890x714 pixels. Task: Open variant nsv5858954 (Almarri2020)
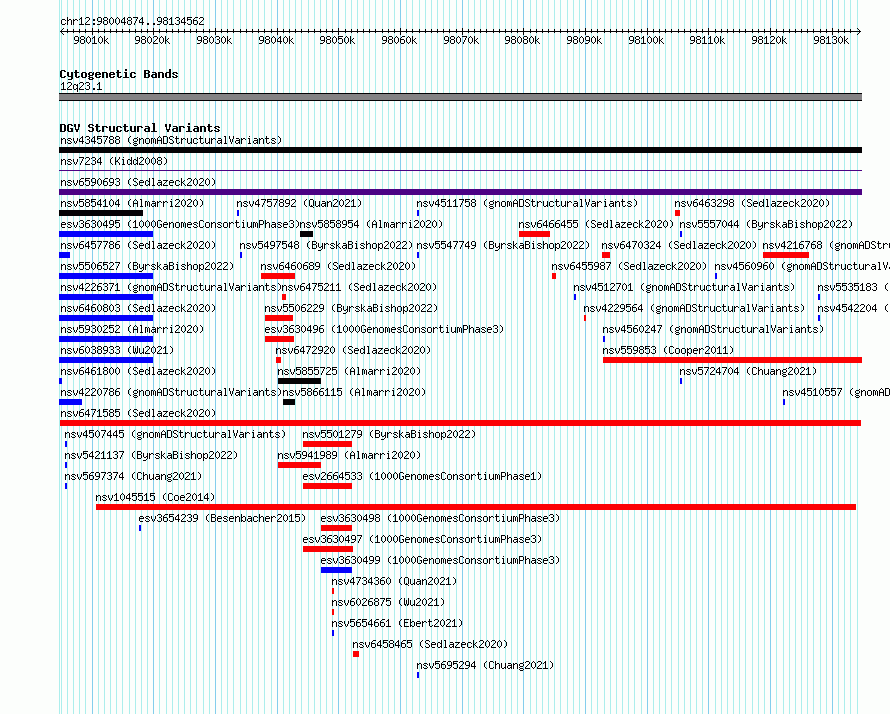point(371,224)
